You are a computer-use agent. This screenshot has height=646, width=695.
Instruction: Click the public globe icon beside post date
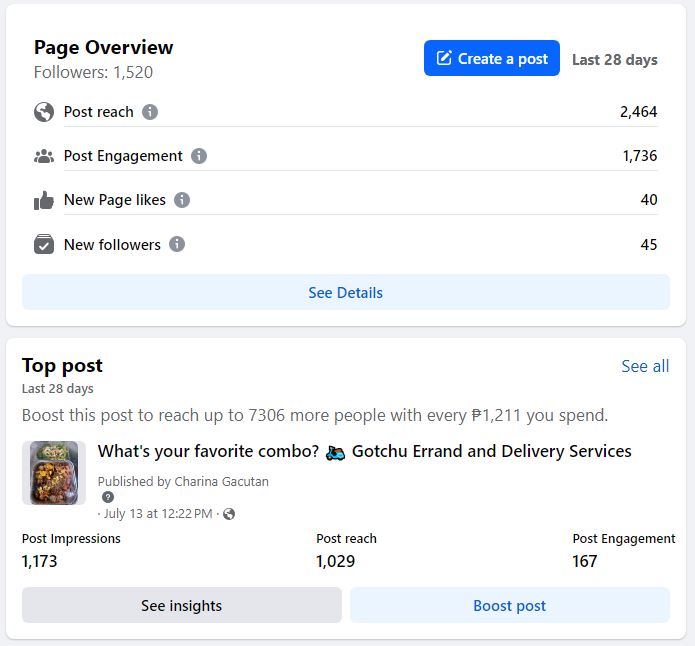[x=229, y=514]
